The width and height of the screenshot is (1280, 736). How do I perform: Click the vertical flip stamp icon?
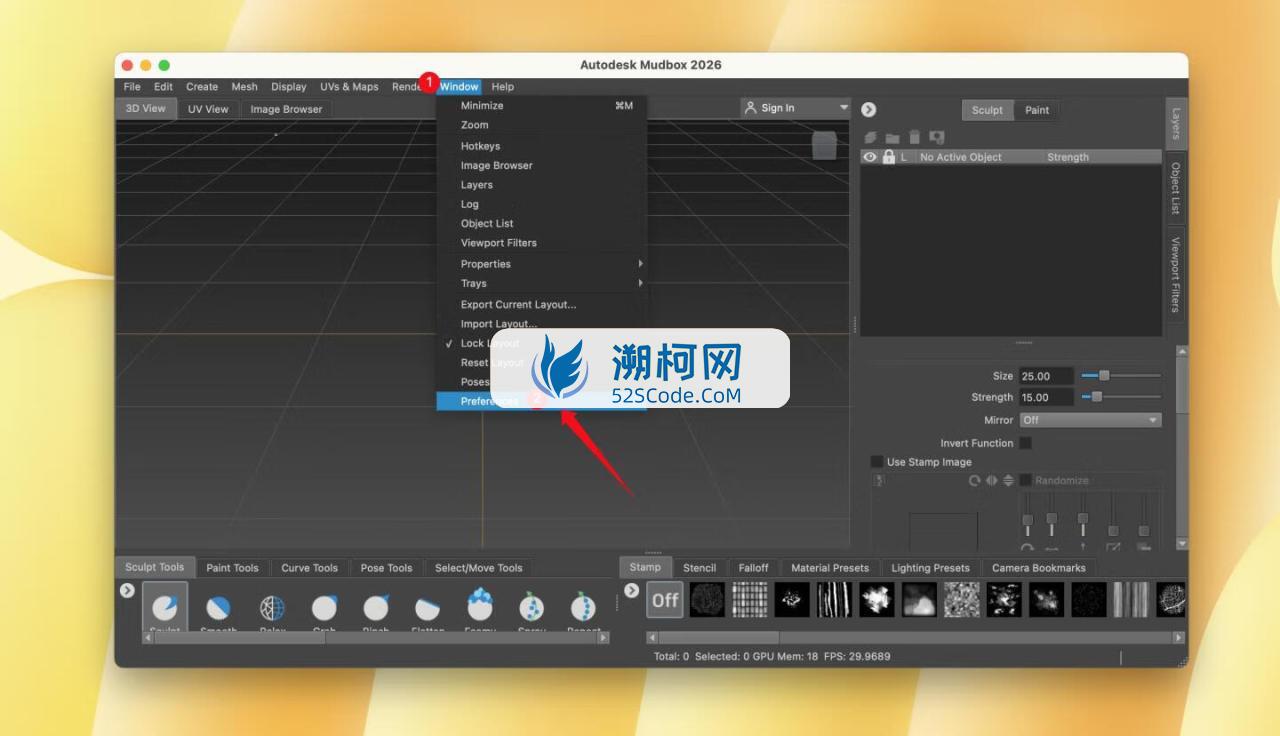[x=1008, y=481]
